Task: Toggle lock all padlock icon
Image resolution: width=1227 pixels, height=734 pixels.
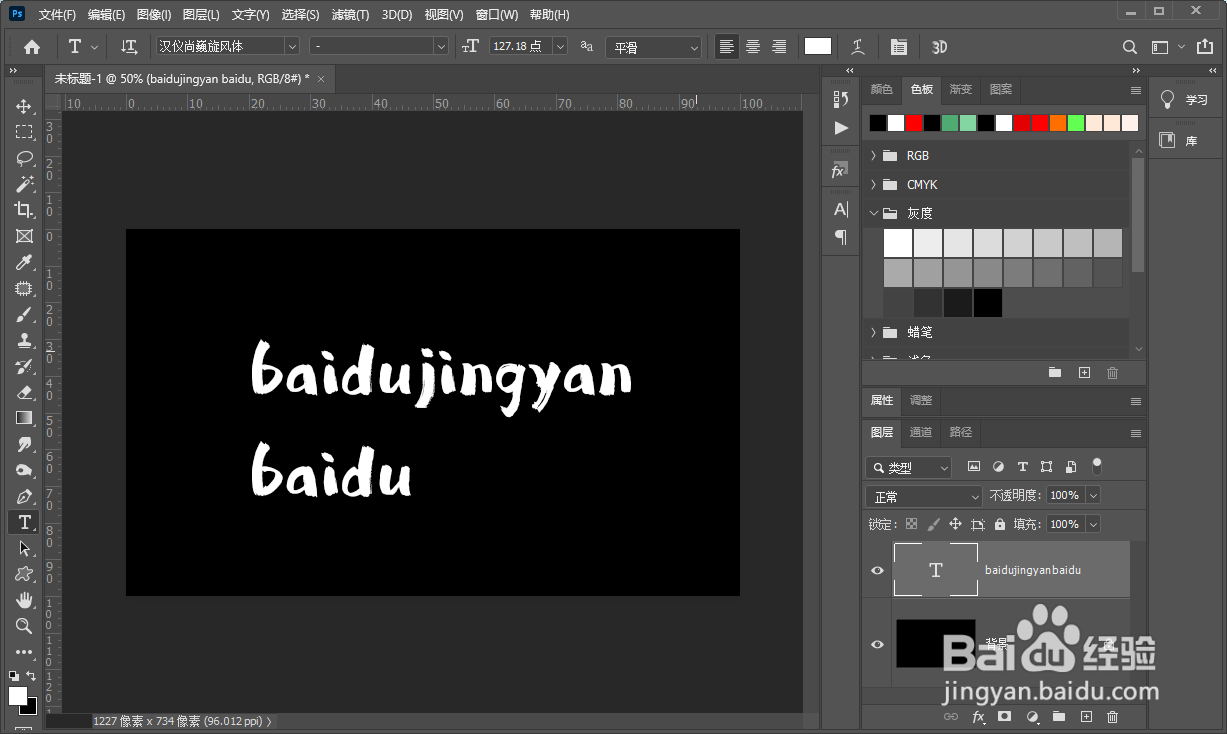Action: tap(999, 524)
